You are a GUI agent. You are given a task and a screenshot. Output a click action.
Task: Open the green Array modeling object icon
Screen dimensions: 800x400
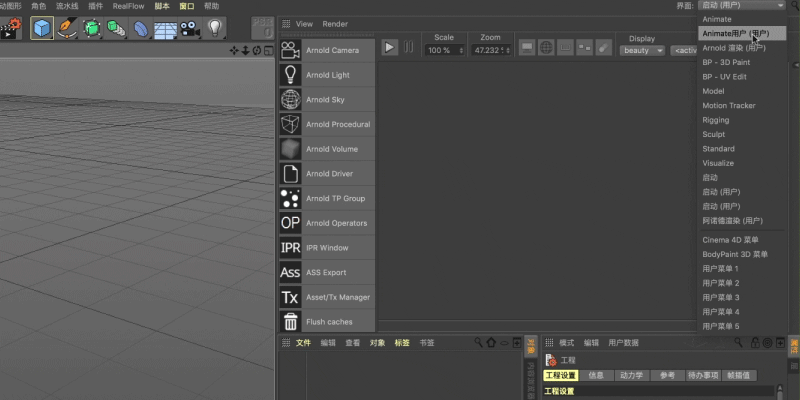(116, 28)
